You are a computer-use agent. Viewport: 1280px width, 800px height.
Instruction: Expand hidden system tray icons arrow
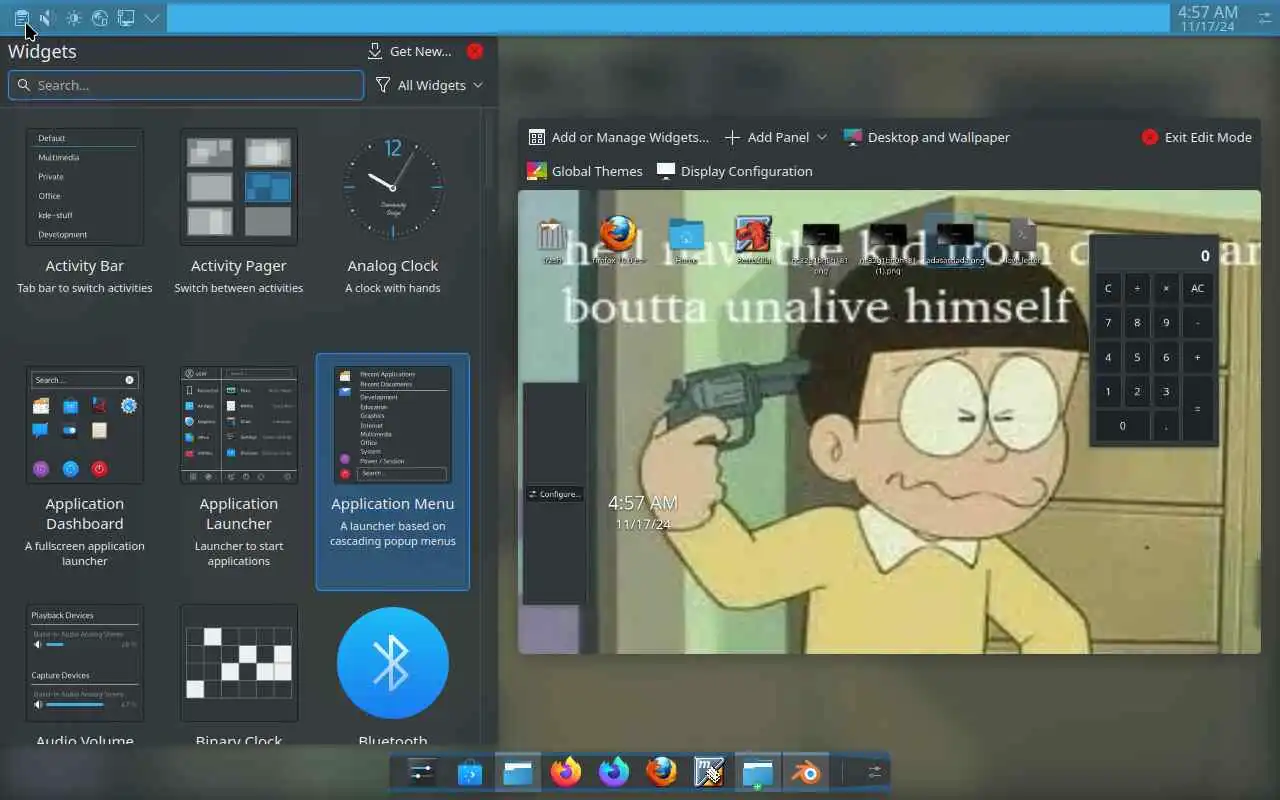(152, 18)
